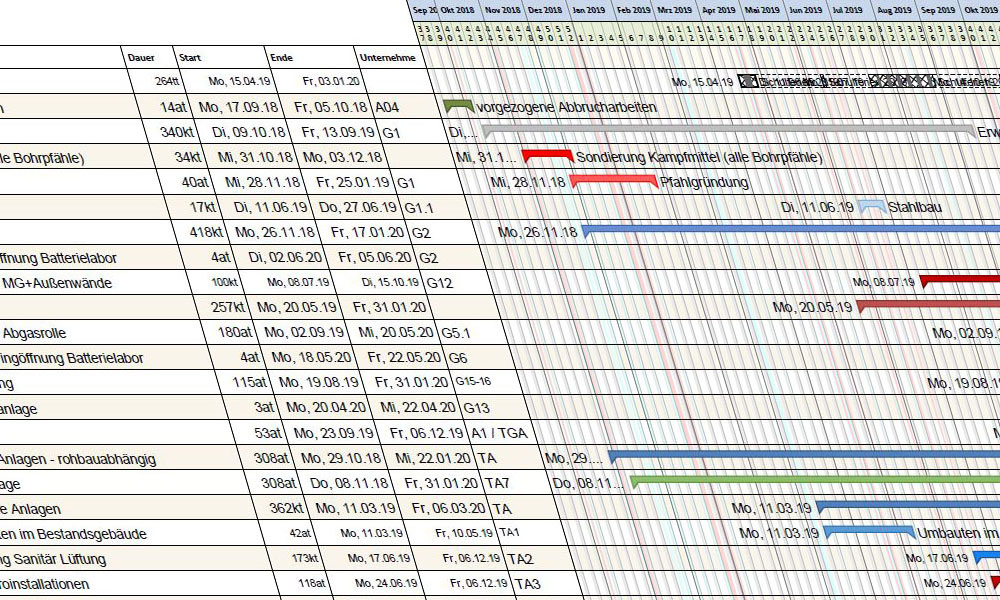Click the '418kt' duration cell
This screenshot has height=600, width=1000.
tap(206, 232)
